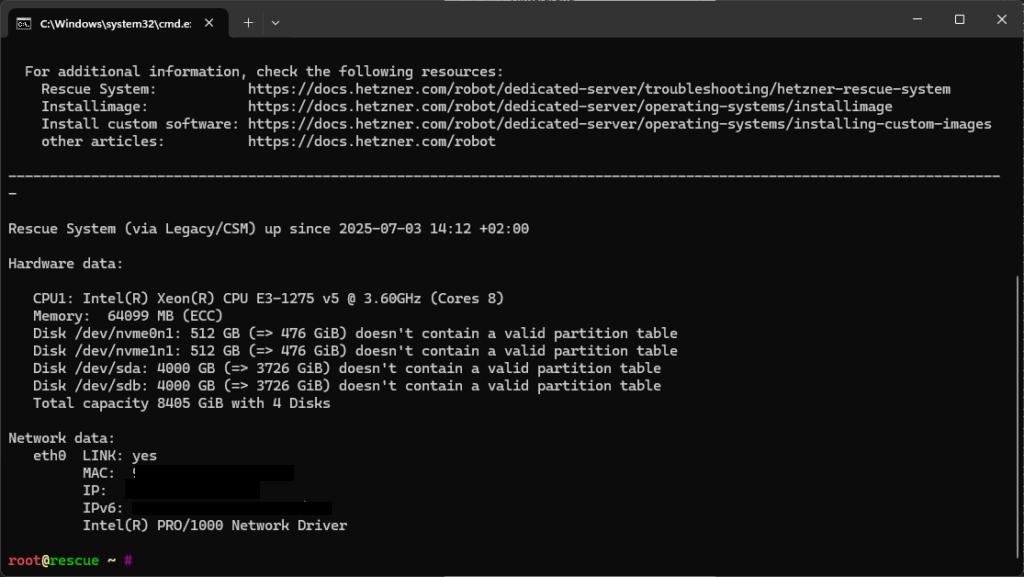Click the Memory 64099 MB text
Screen dimensions: 1024x577
[x=128, y=316]
